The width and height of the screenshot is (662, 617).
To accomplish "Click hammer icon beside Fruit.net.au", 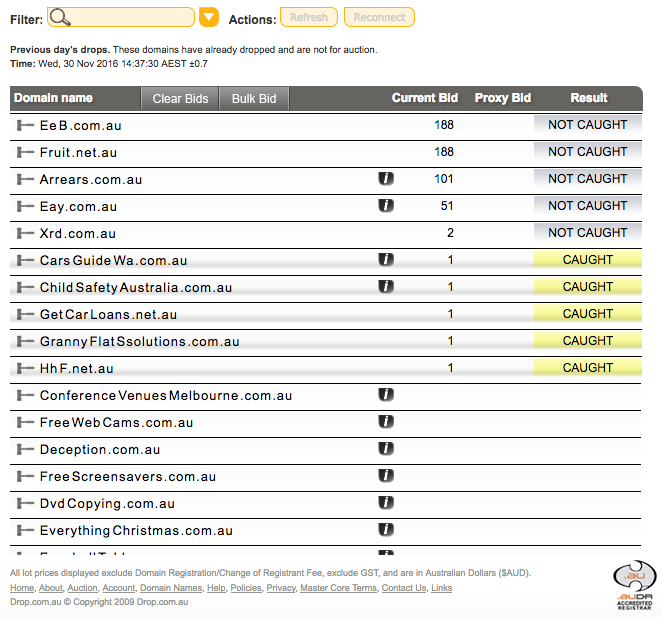I will [25, 152].
